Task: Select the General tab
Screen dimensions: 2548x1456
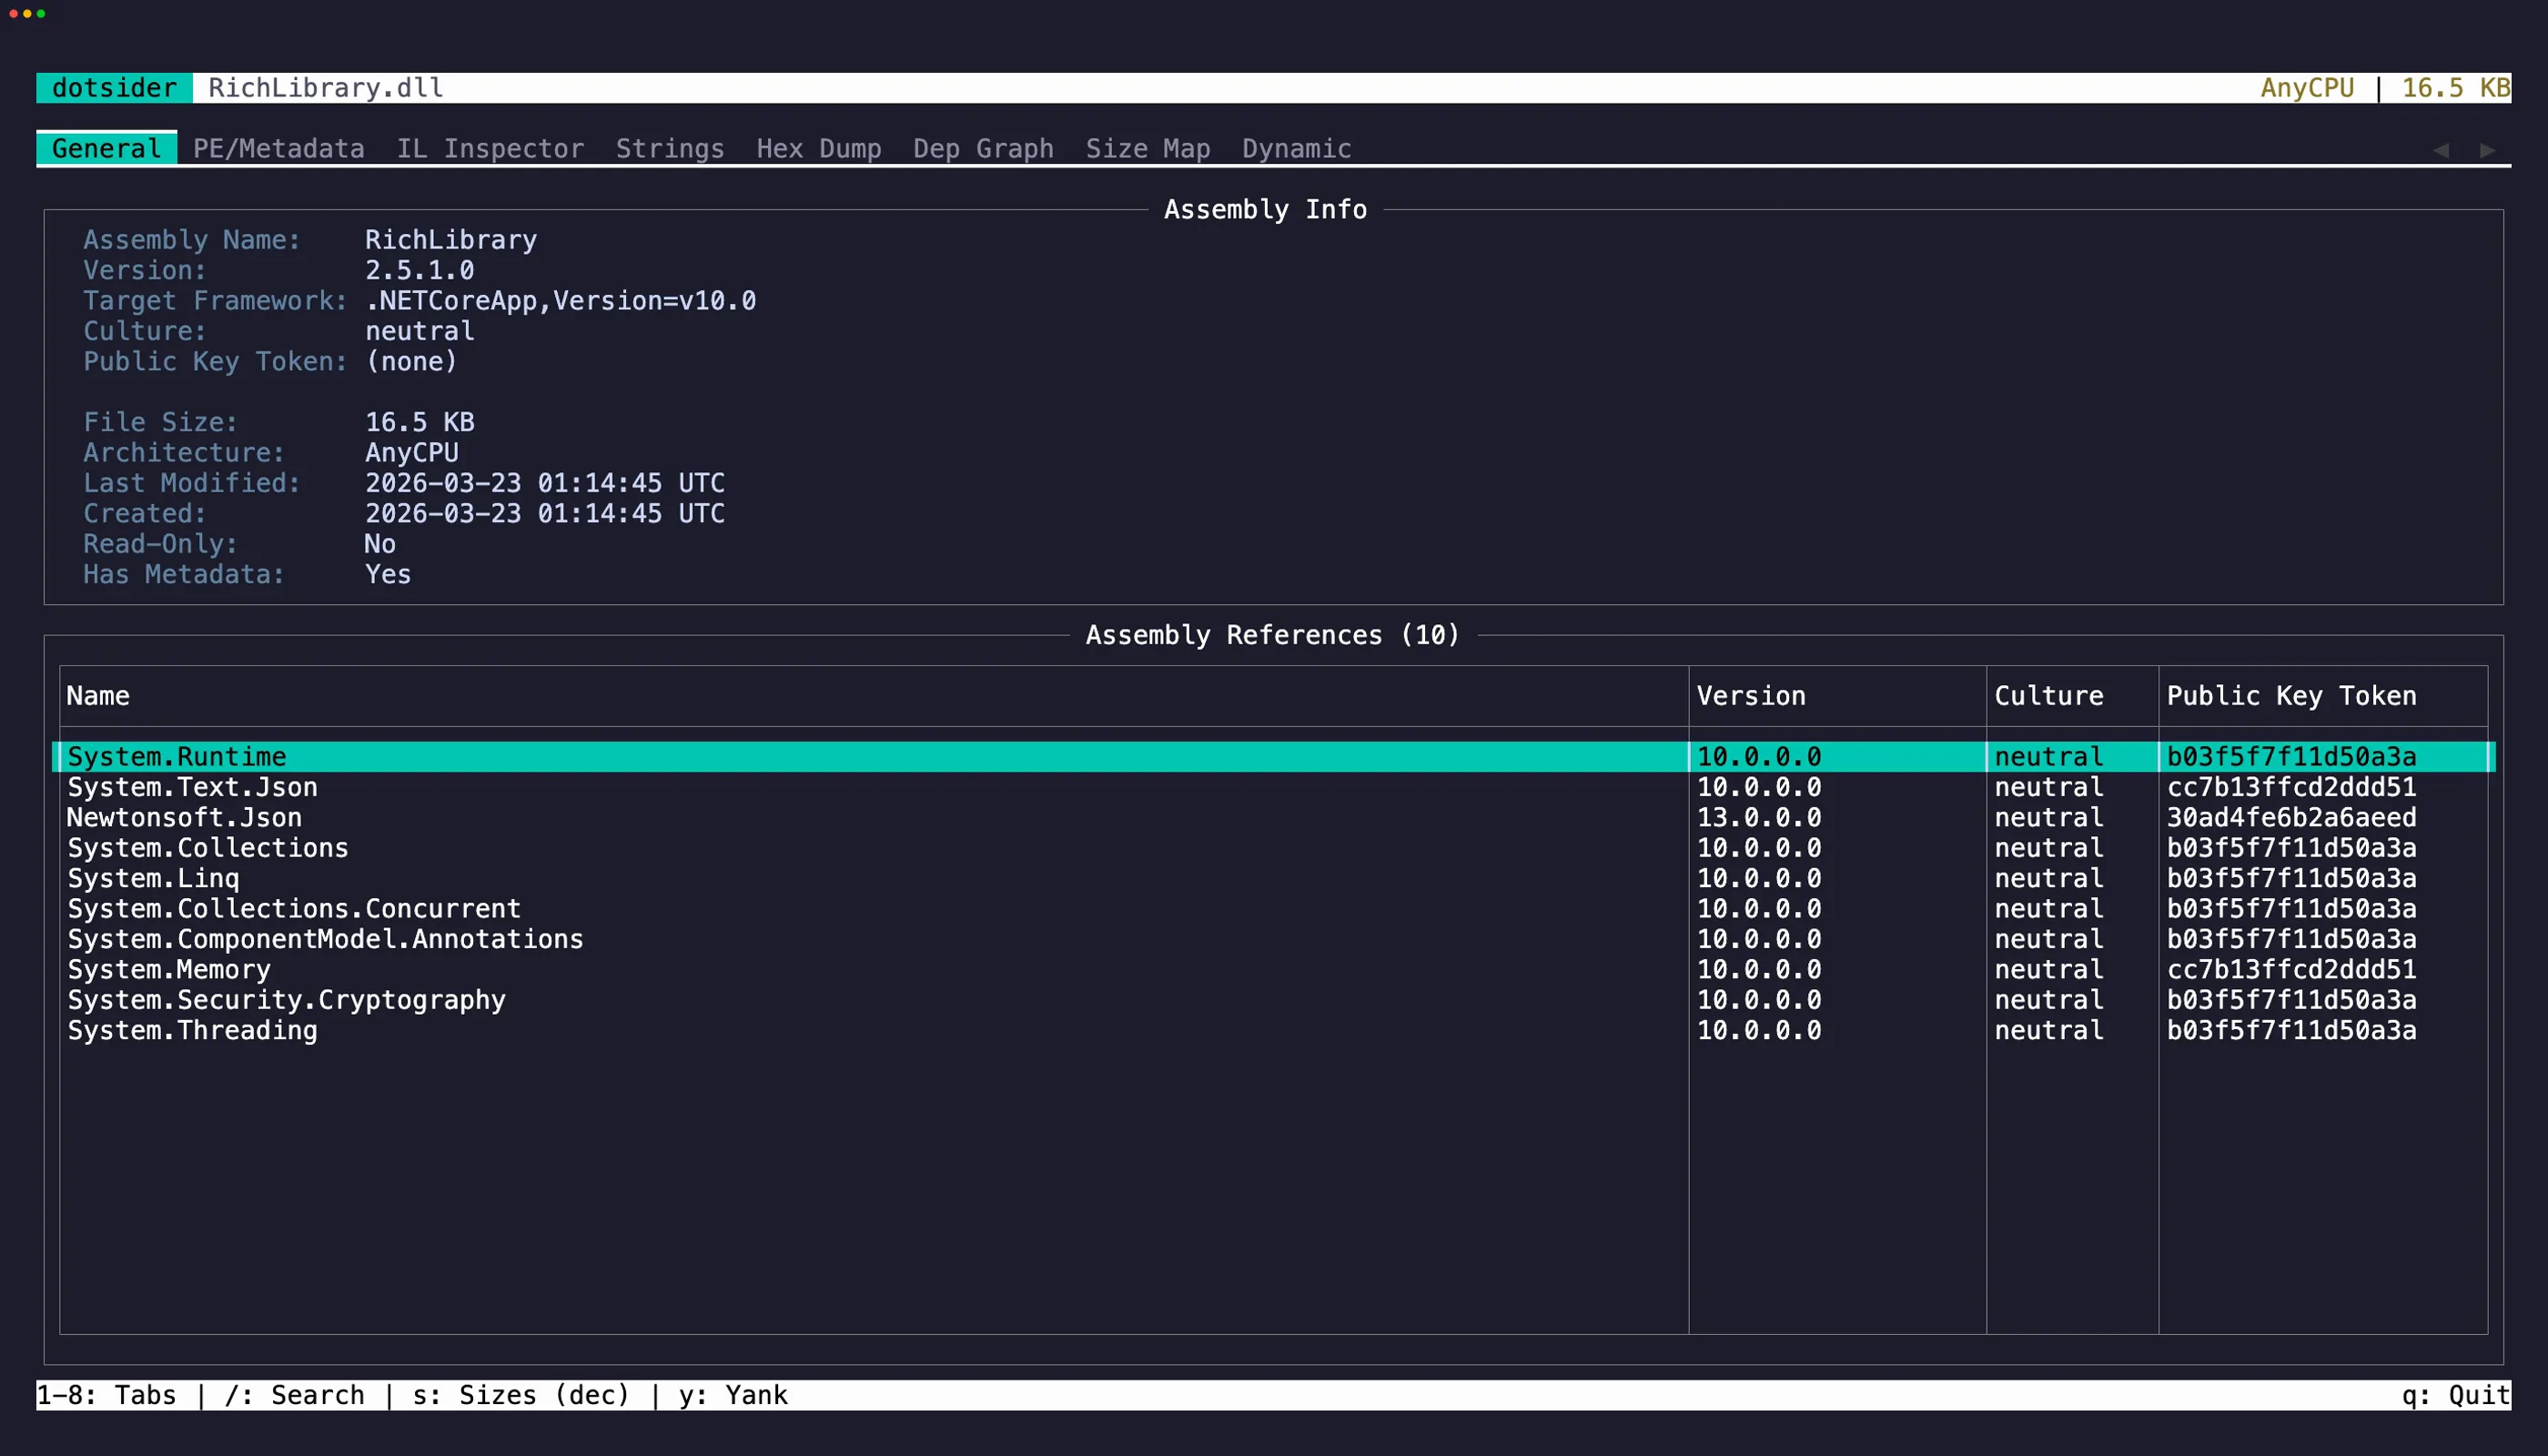Action: [x=106, y=149]
